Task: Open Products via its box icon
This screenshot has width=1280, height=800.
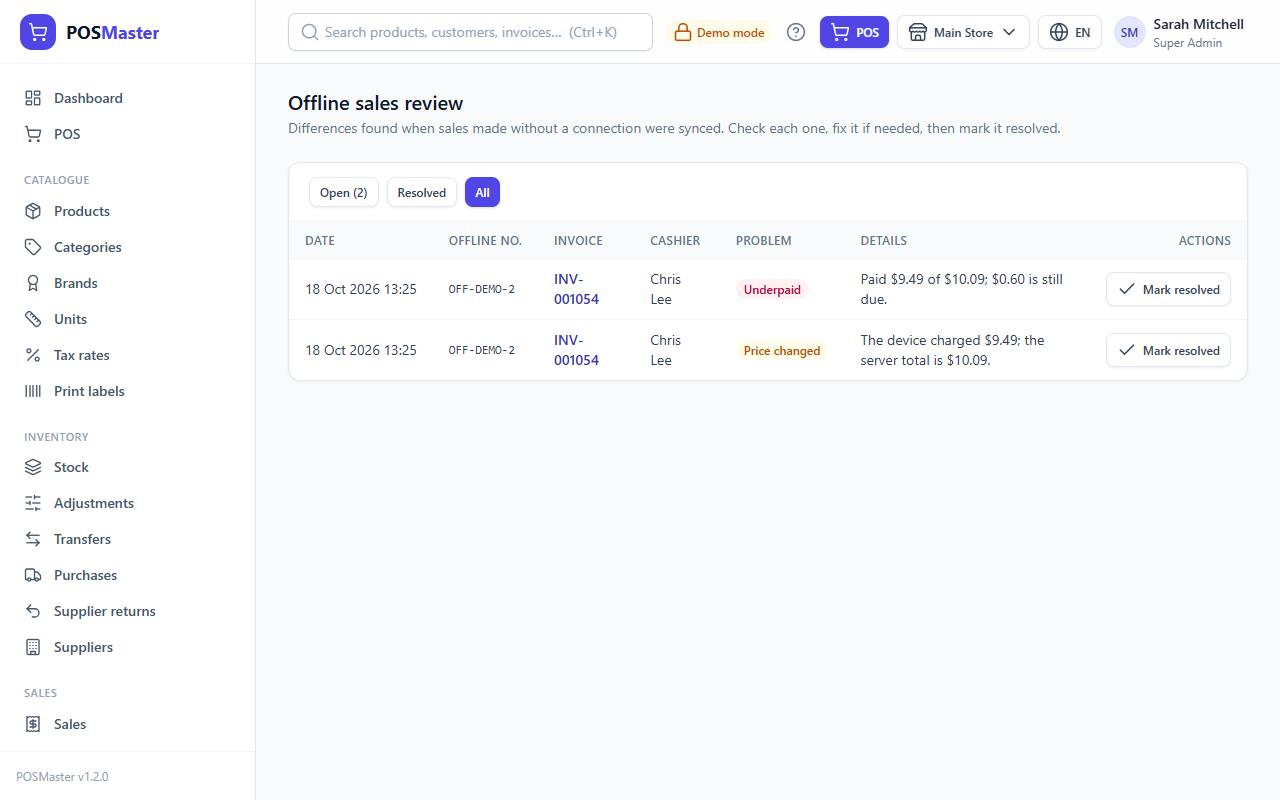Action: [x=33, y=211]
